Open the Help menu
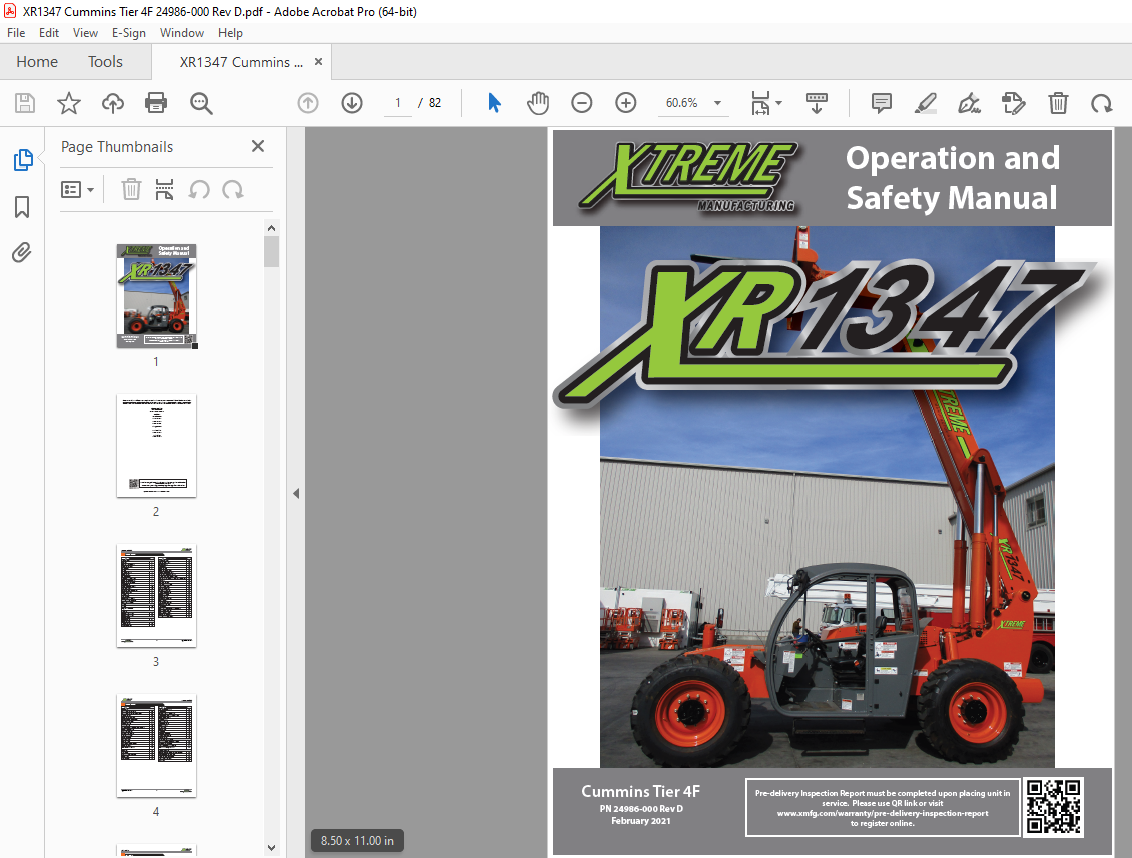1132x858 pixels. pyautogui.click(x=230, y=32)
